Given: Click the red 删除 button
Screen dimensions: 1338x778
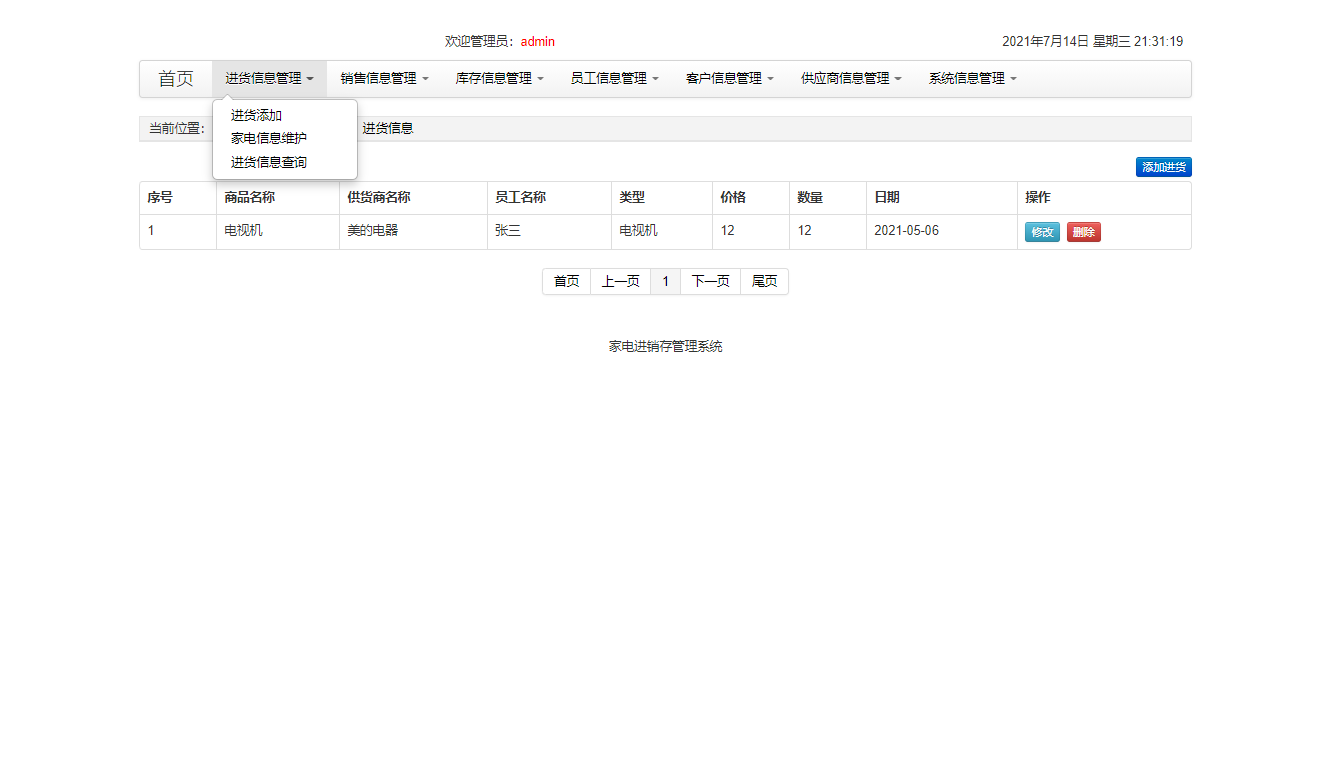Looking at the screenshot, I should 1083,231.
